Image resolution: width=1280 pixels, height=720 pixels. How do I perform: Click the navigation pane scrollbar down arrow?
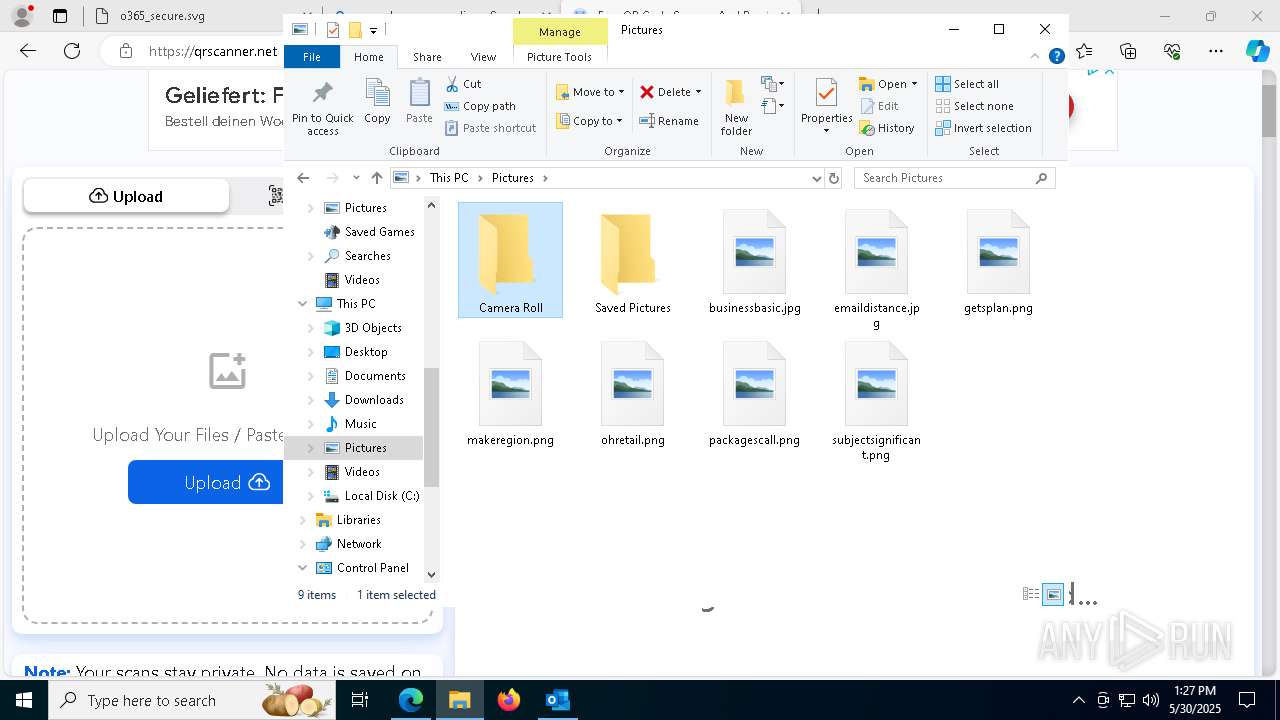432,575
